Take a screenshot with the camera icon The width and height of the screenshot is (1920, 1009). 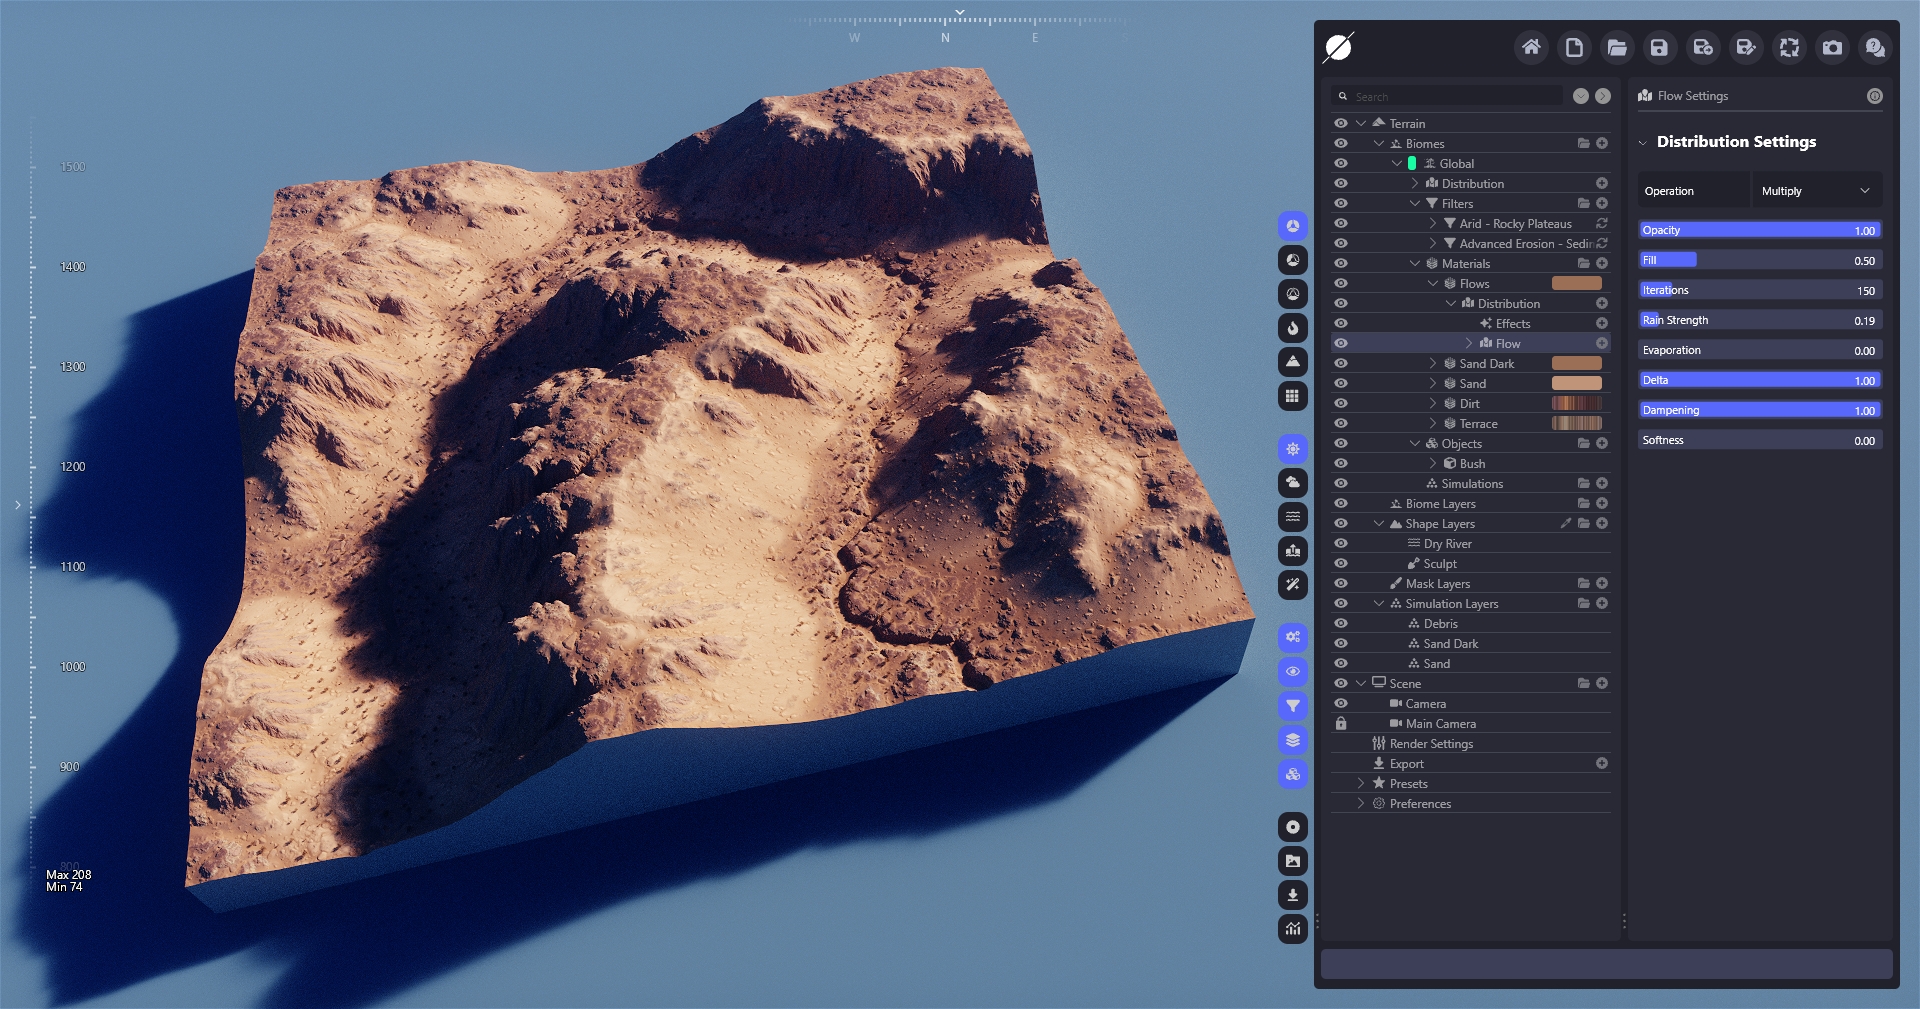point(1832,48)
